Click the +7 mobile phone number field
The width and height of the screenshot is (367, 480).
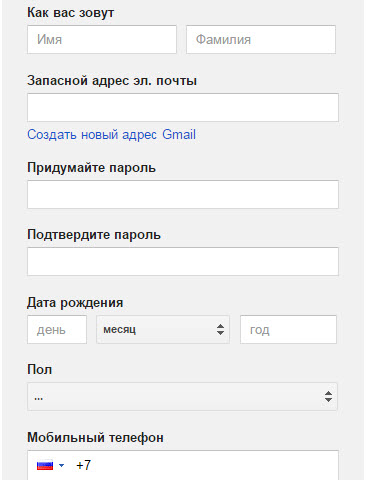183,465
